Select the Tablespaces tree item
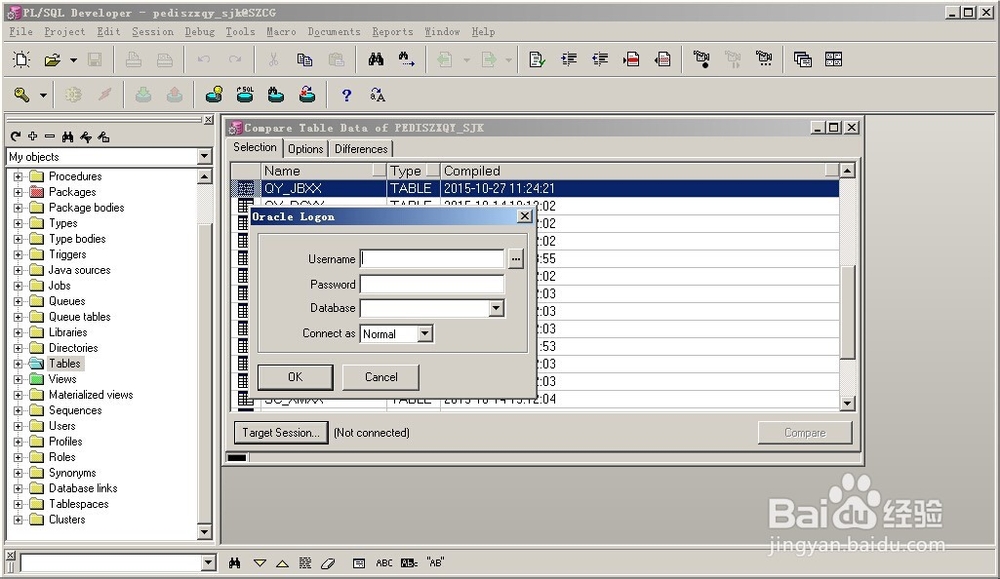This screenshot has height=579, width=1000. click(78, 504)
